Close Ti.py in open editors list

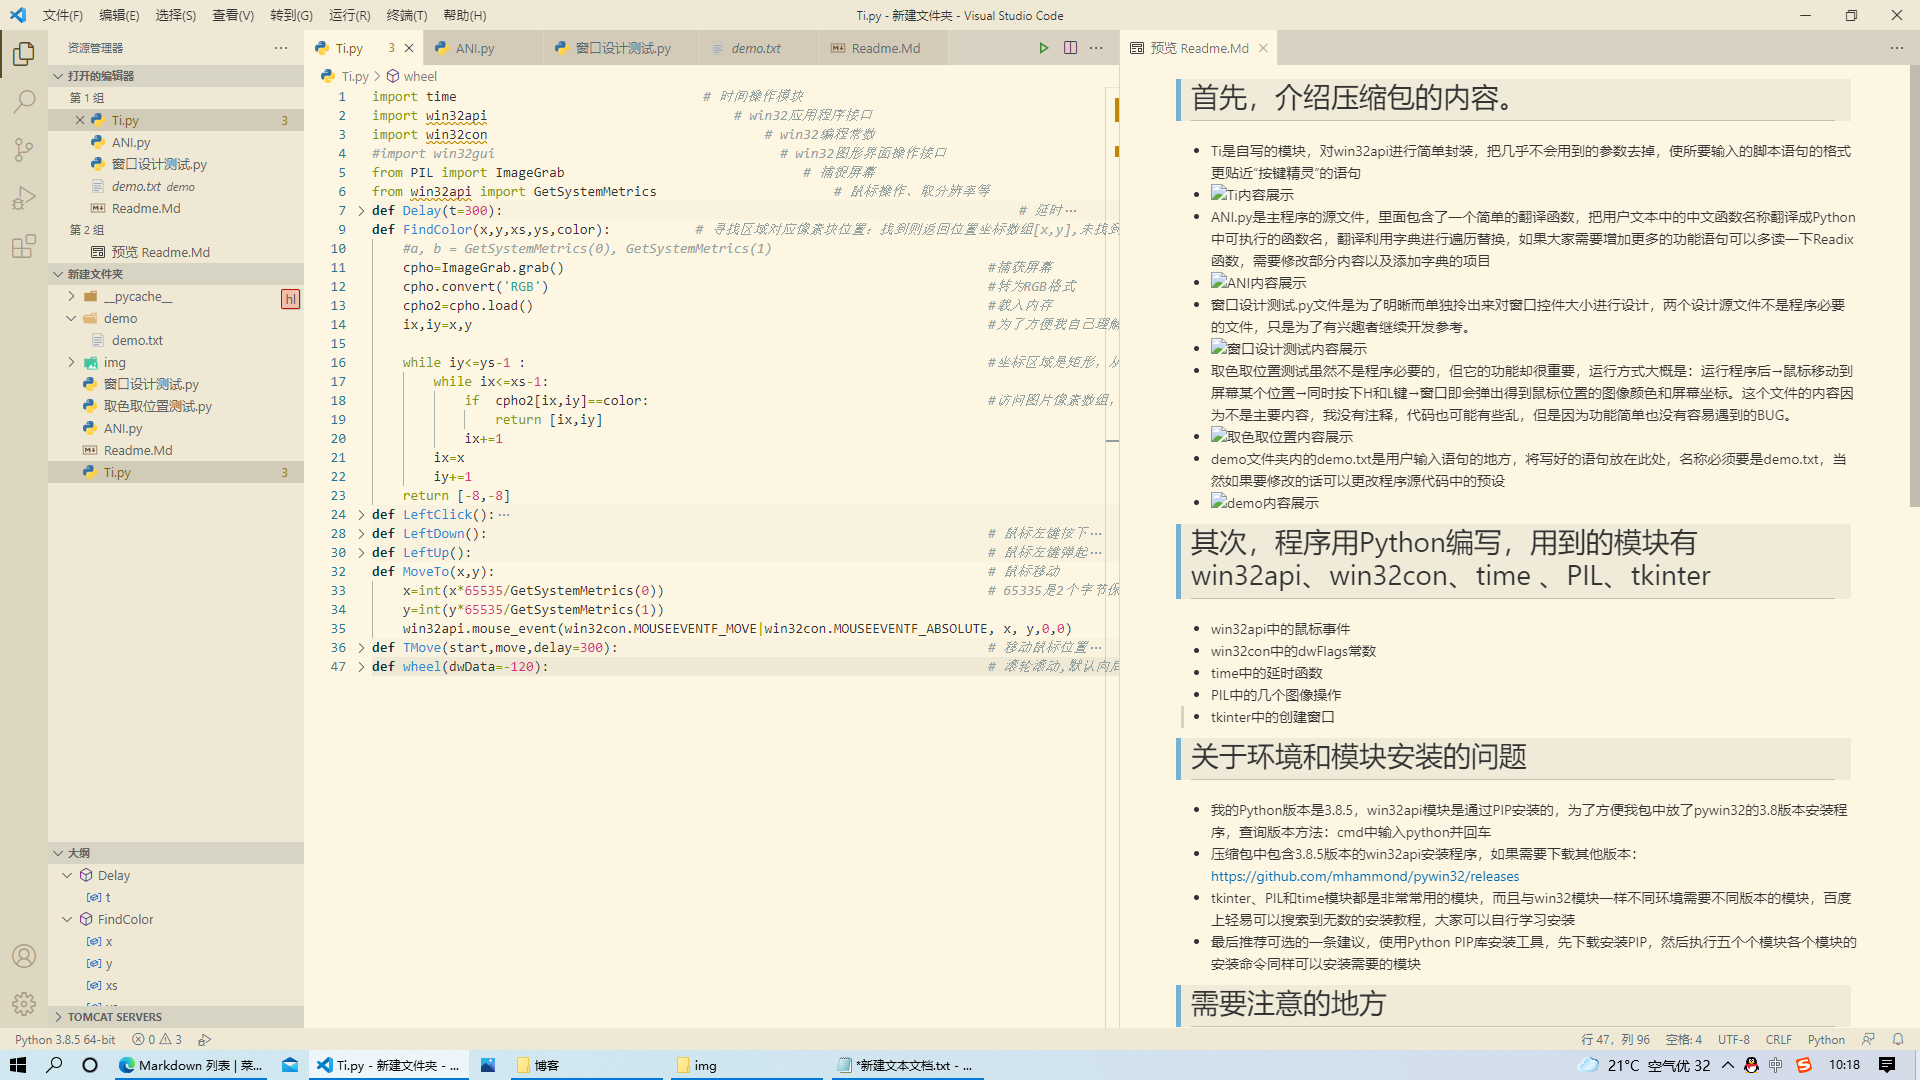click(80, 120)
